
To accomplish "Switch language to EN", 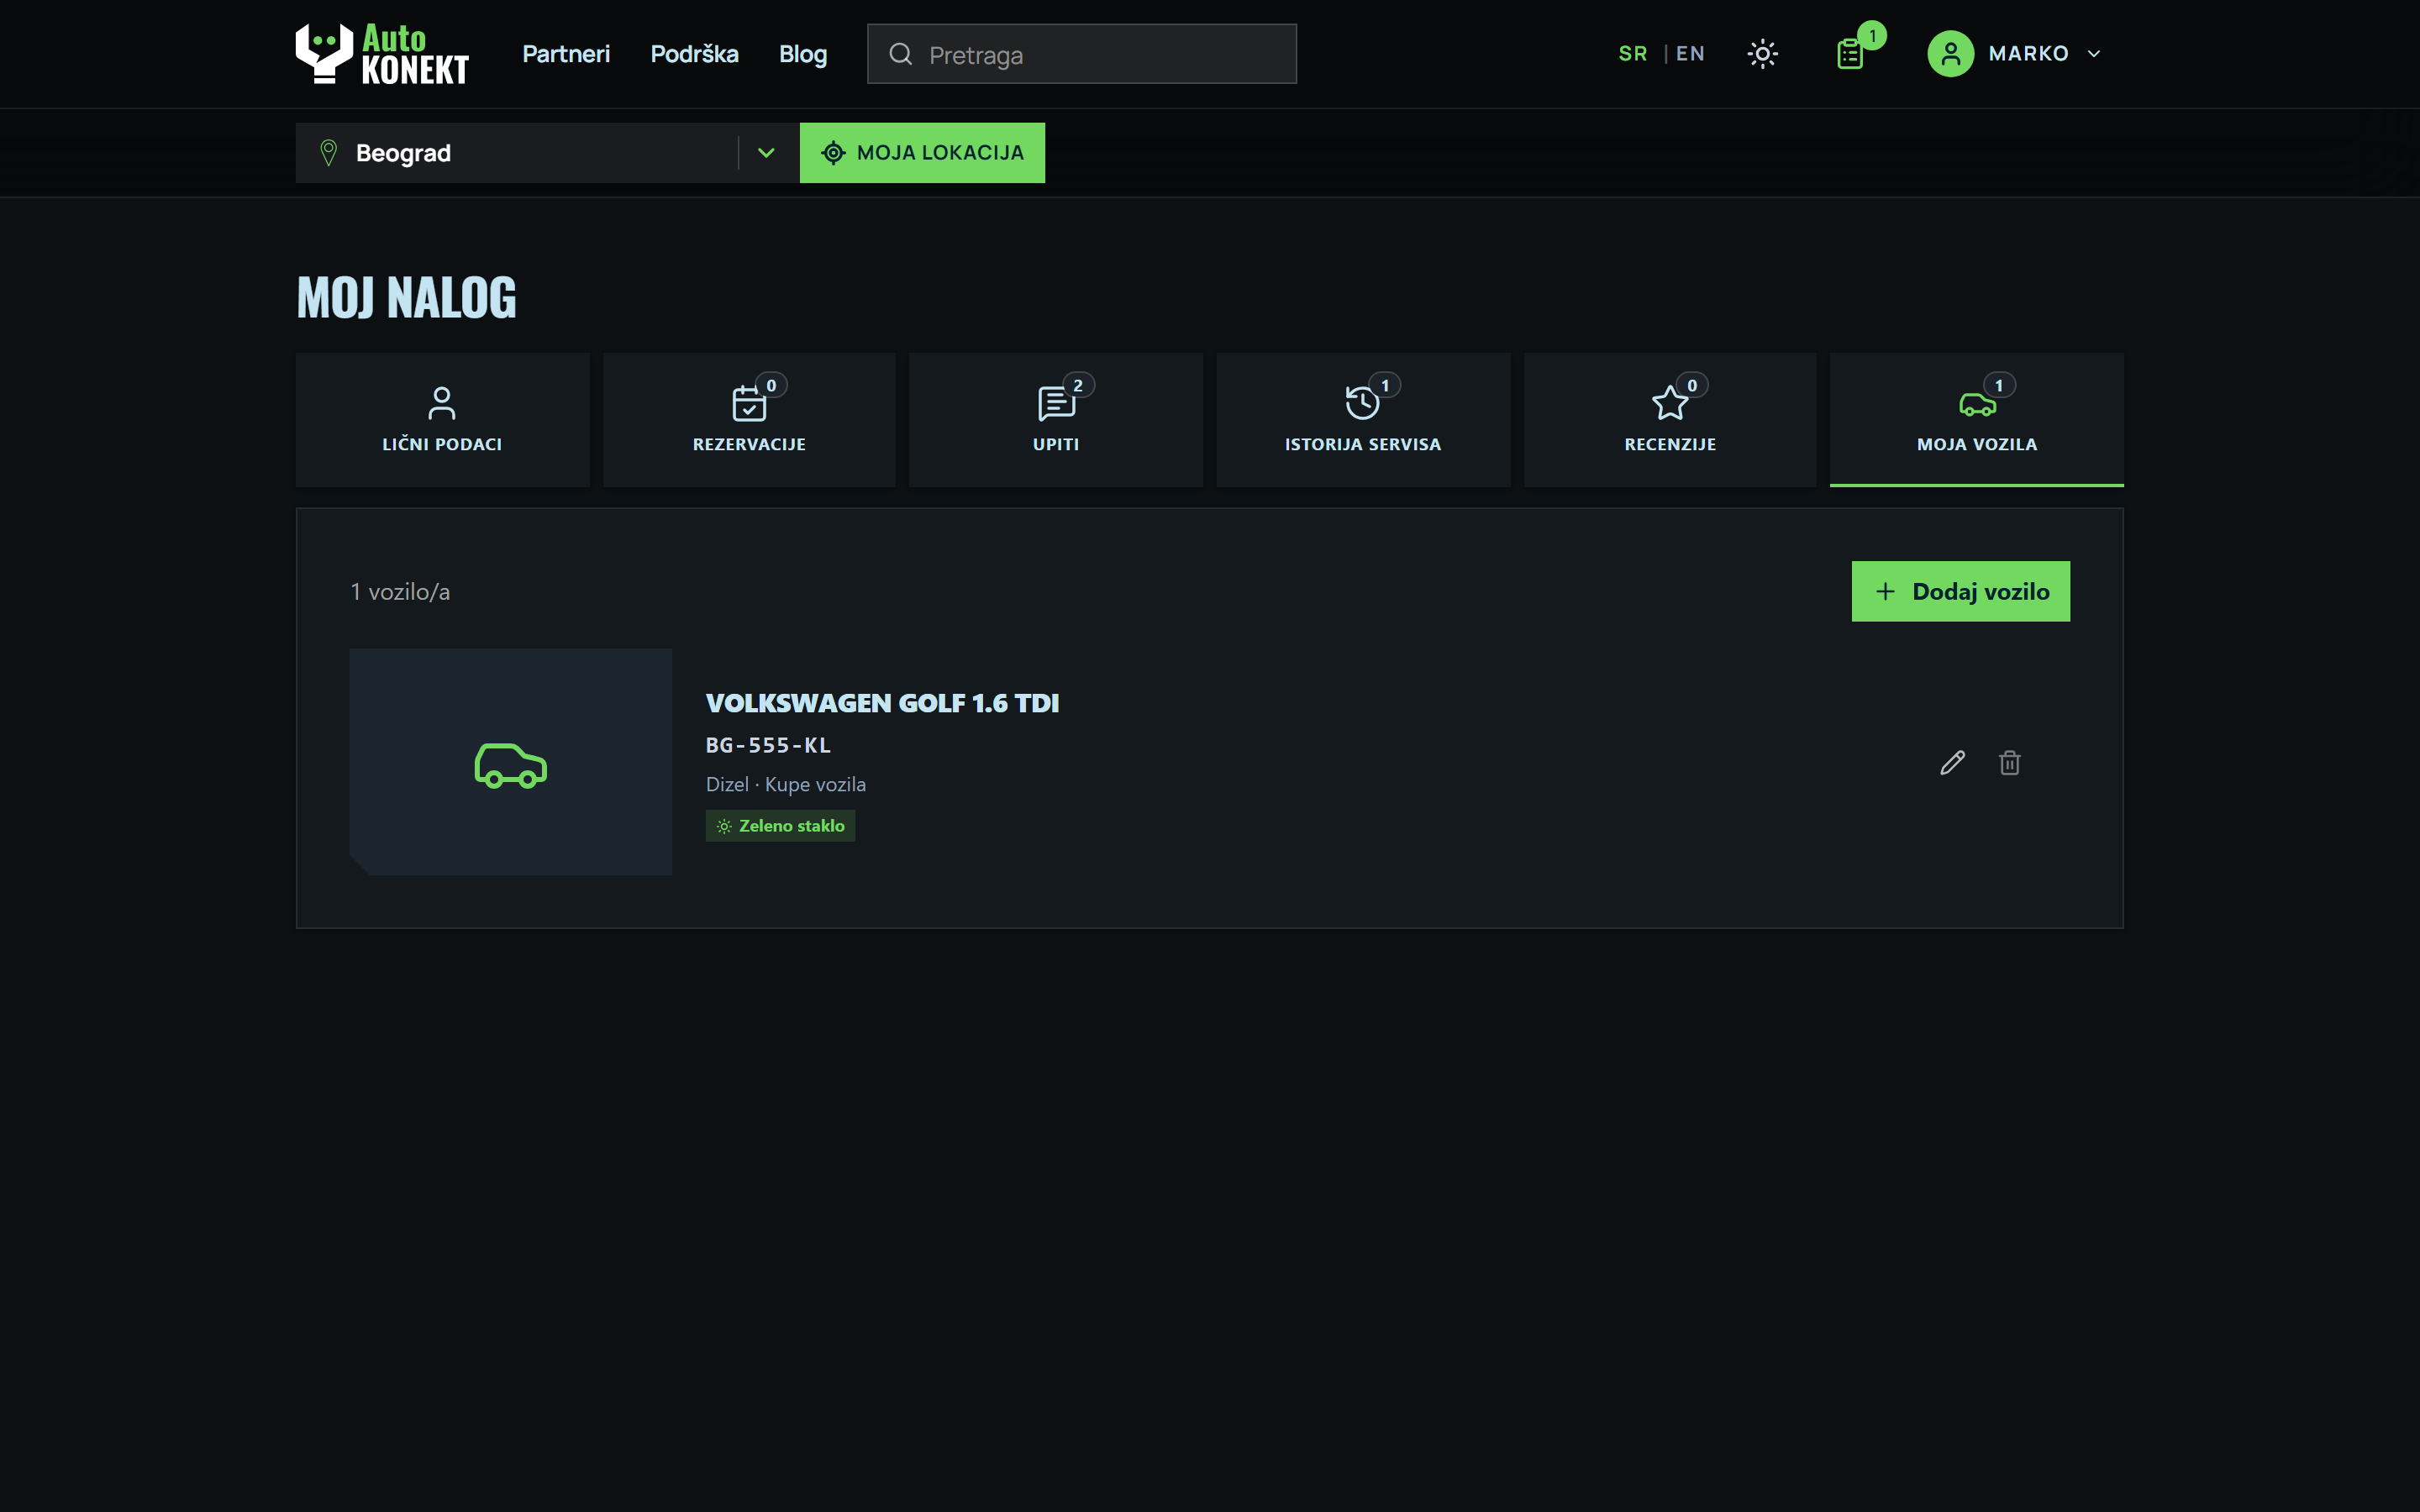I will [1690, 54].
